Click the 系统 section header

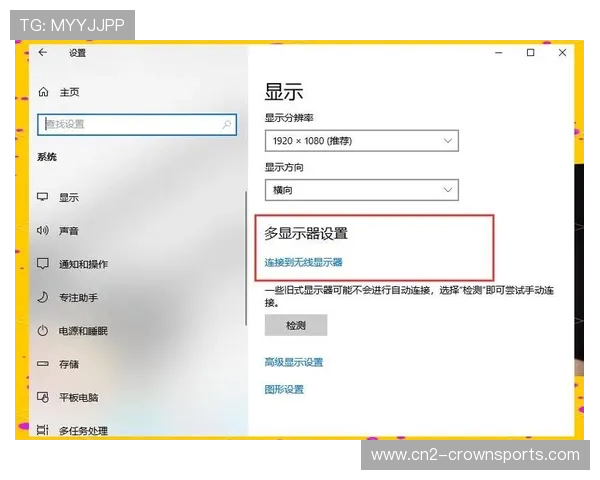[47, 157]
